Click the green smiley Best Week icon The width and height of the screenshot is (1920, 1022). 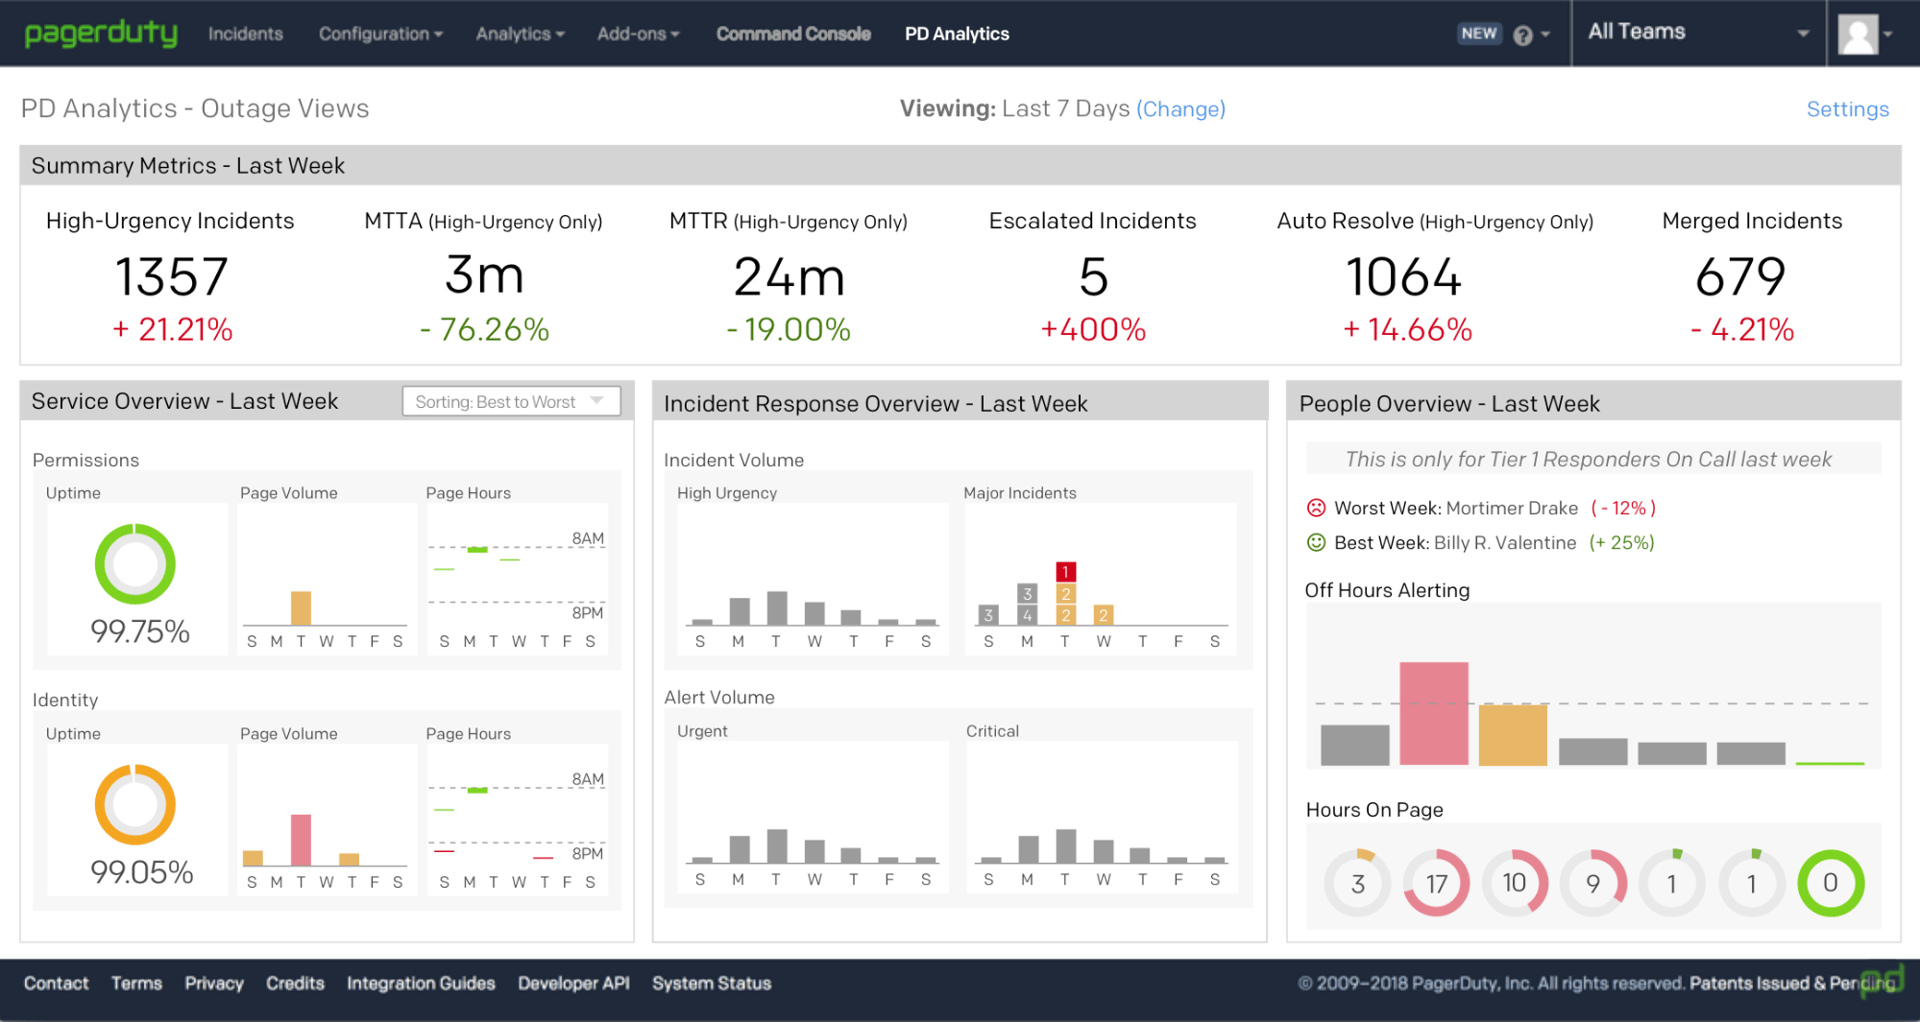1316,543
